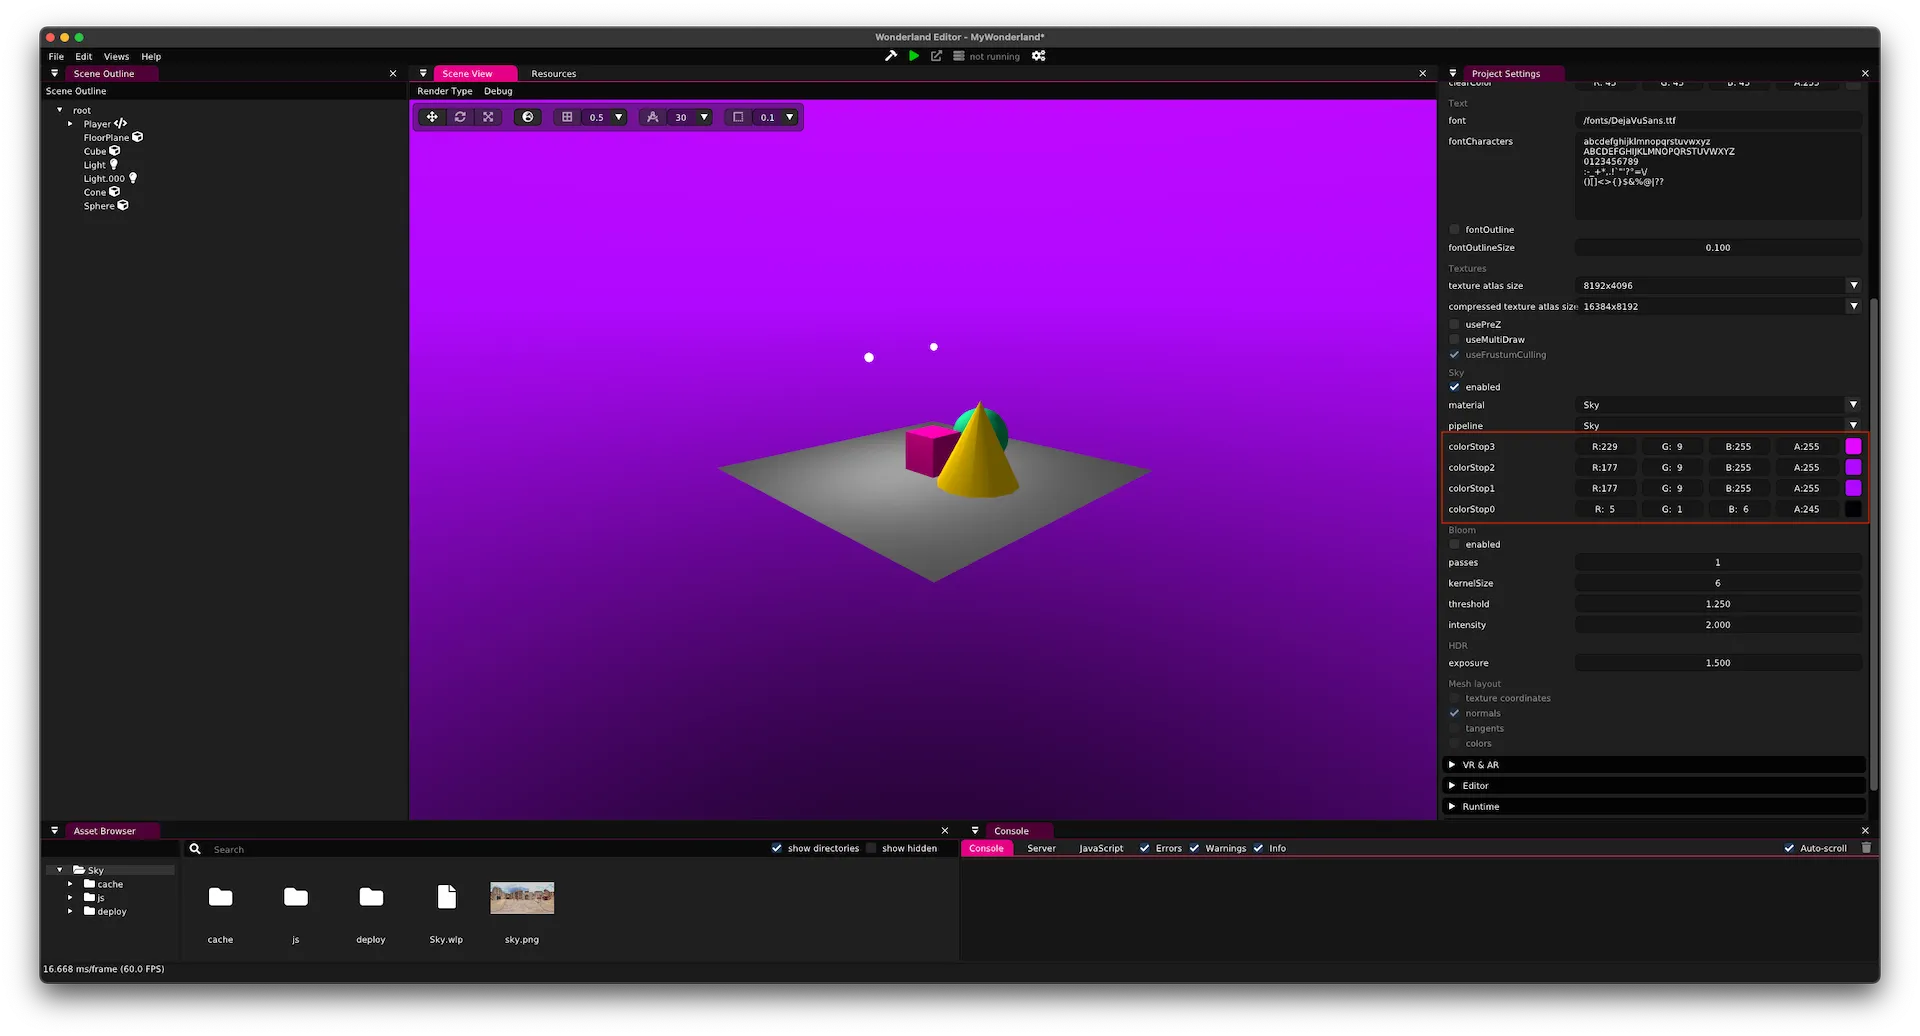Disable the Sky enabled checkbox
This screenshot has width=1920, height=1036.
click(x=1455, y=387)
